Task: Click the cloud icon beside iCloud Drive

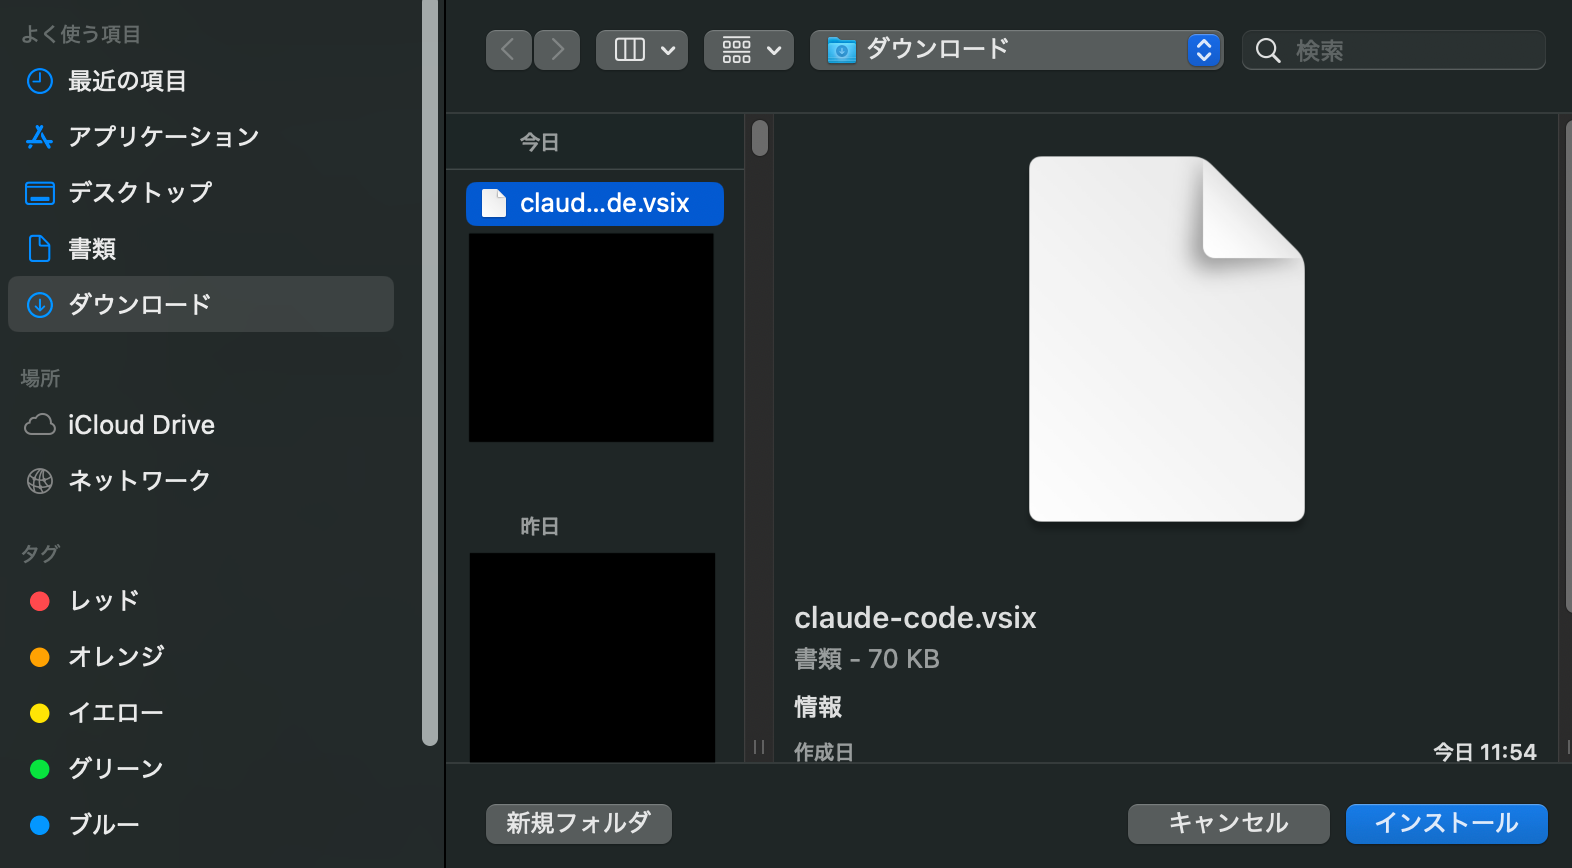Action: (x=39, y=425)
